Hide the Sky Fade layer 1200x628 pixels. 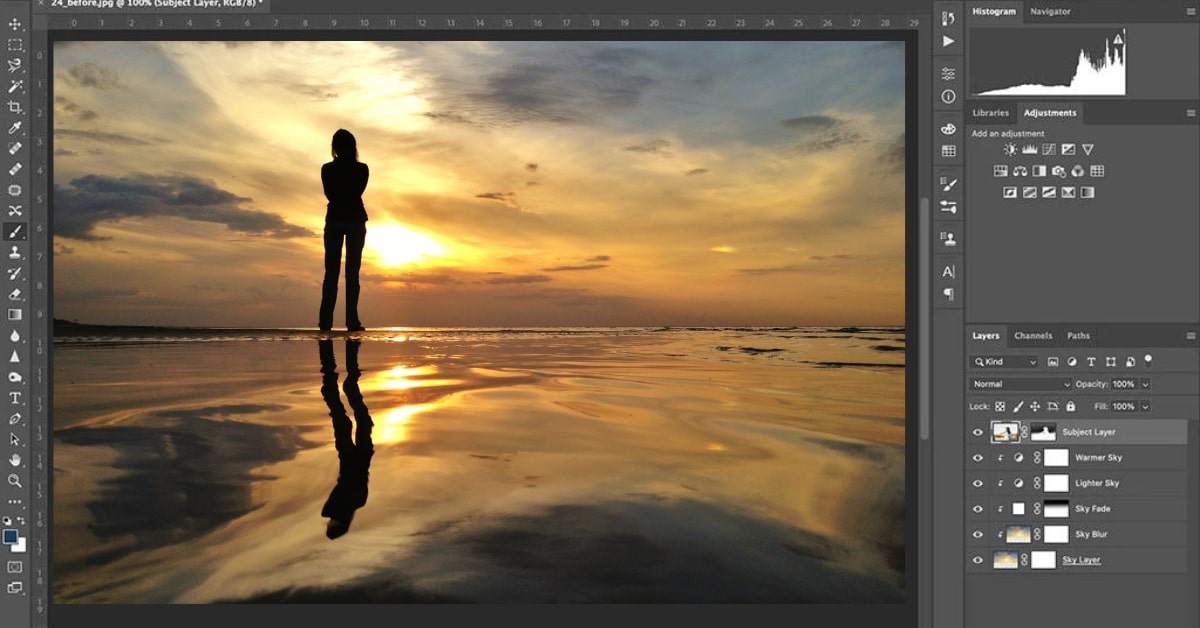(x=978, y=509)
